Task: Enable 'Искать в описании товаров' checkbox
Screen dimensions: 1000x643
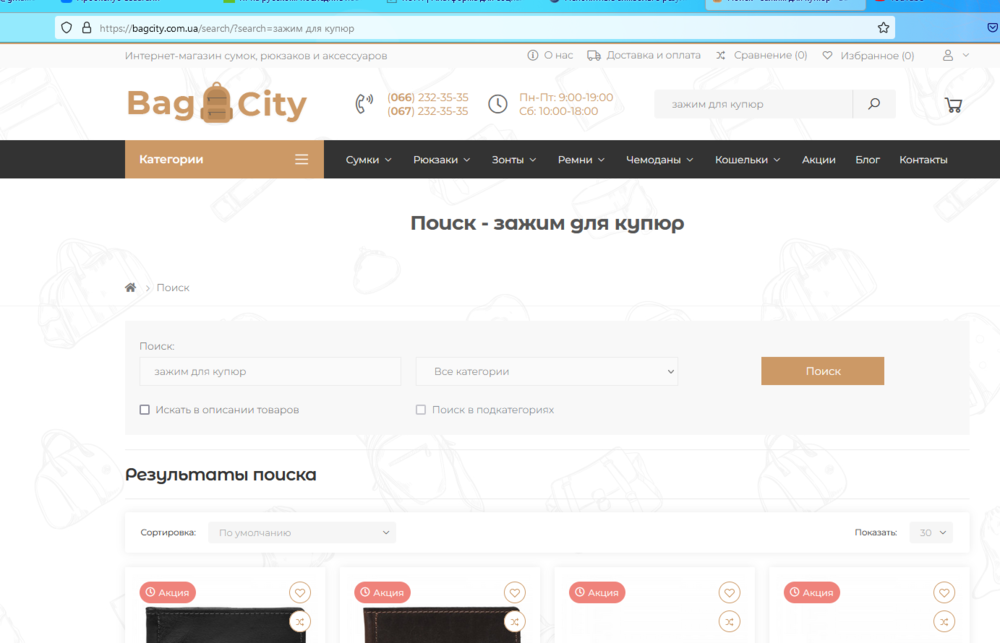Action: (x=145, y=410)
